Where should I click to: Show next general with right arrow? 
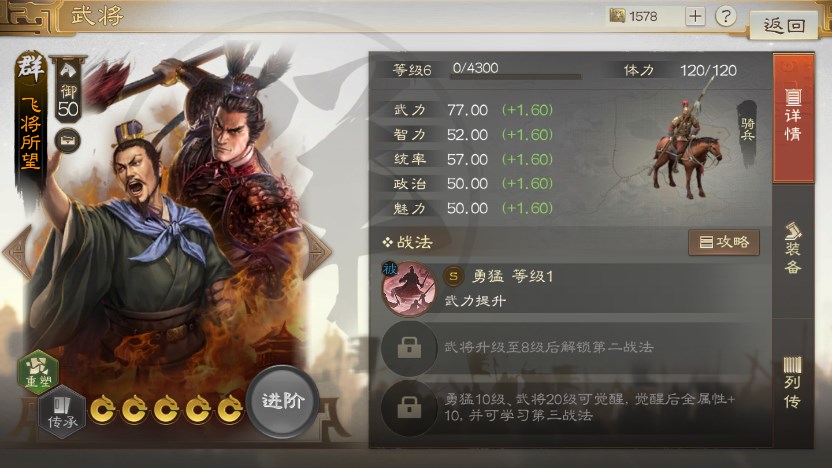point(317,251)
